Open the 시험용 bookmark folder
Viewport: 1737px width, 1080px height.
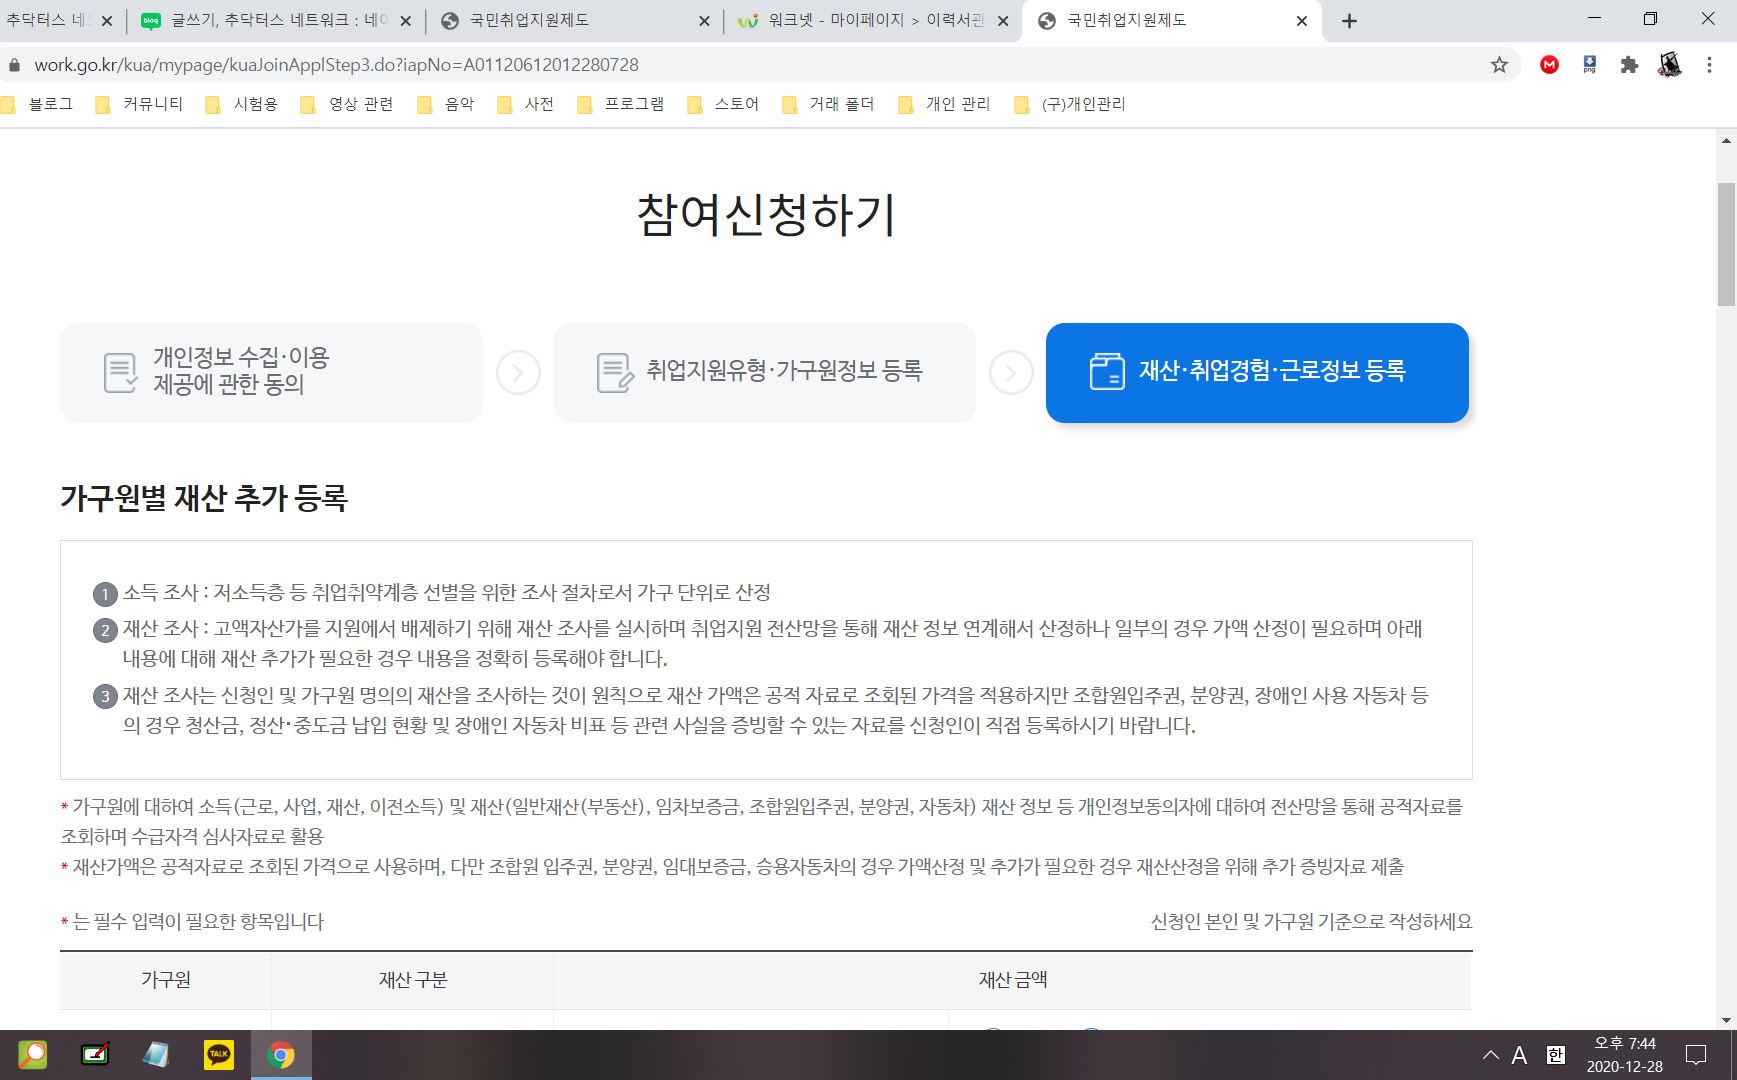click(x=241, y=104)
